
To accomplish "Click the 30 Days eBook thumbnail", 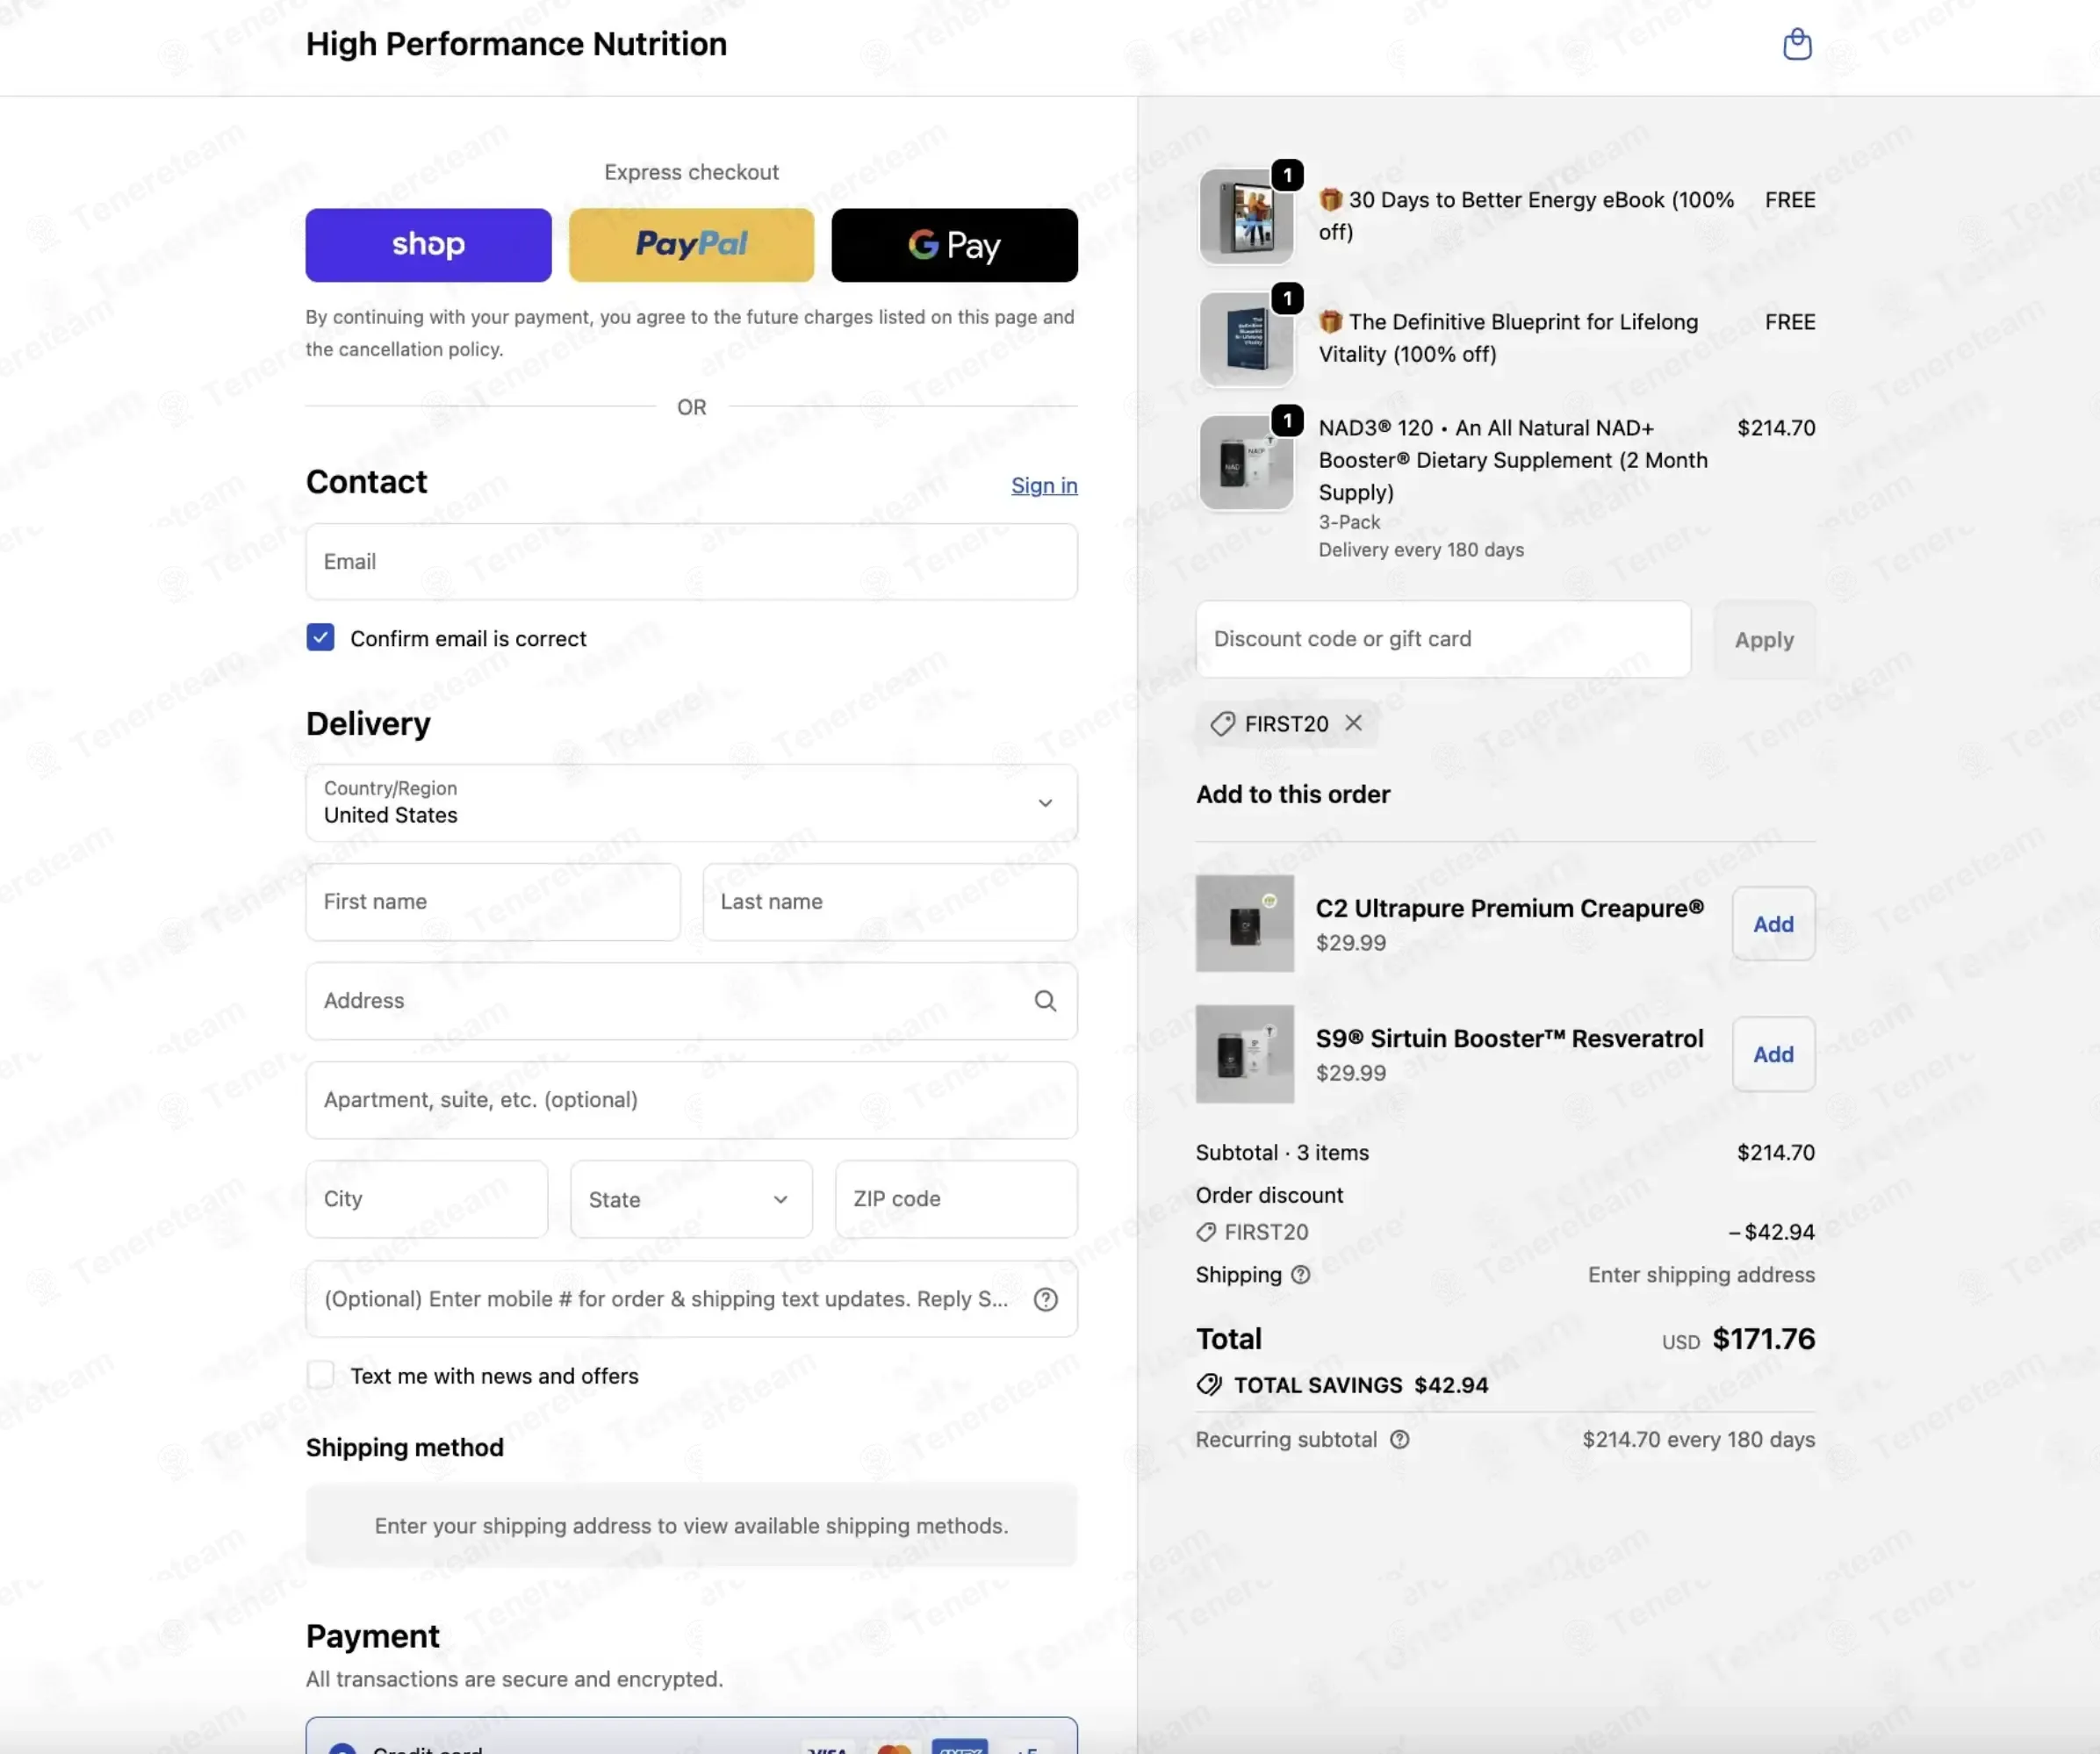I will tap(1246, 216).
